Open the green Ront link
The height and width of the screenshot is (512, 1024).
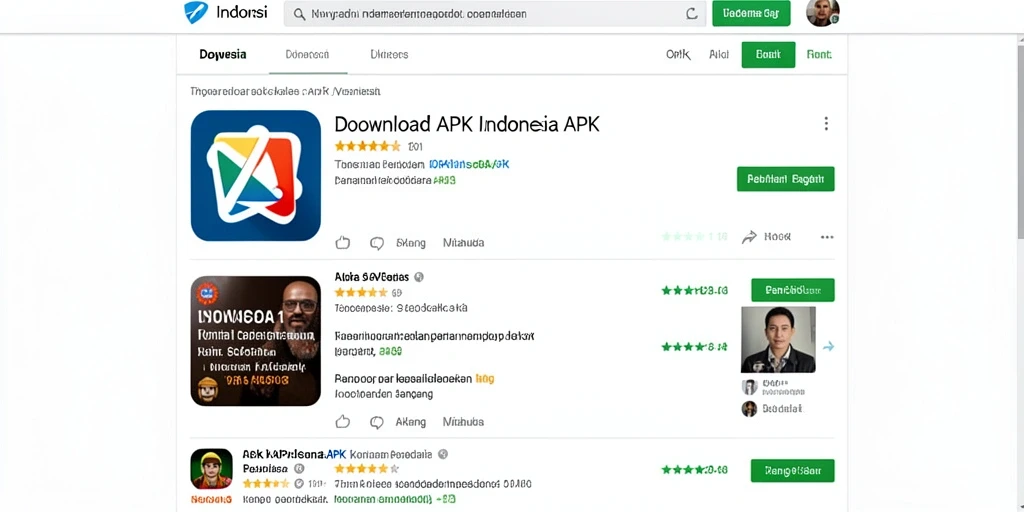coord(819,55)
